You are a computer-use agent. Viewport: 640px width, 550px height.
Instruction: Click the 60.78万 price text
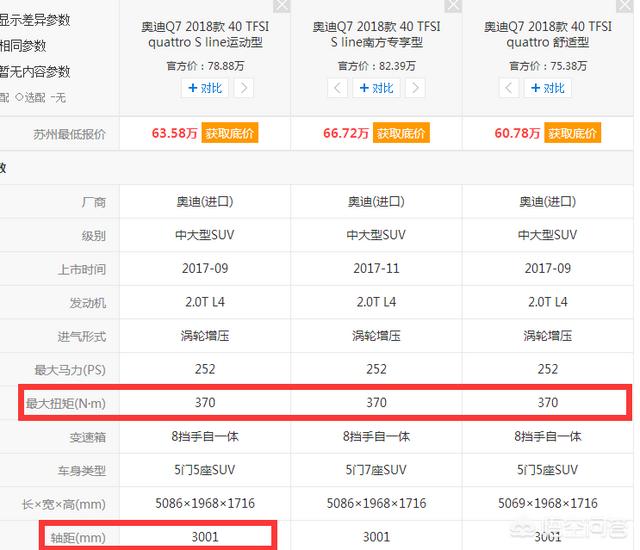click(517, 133)
